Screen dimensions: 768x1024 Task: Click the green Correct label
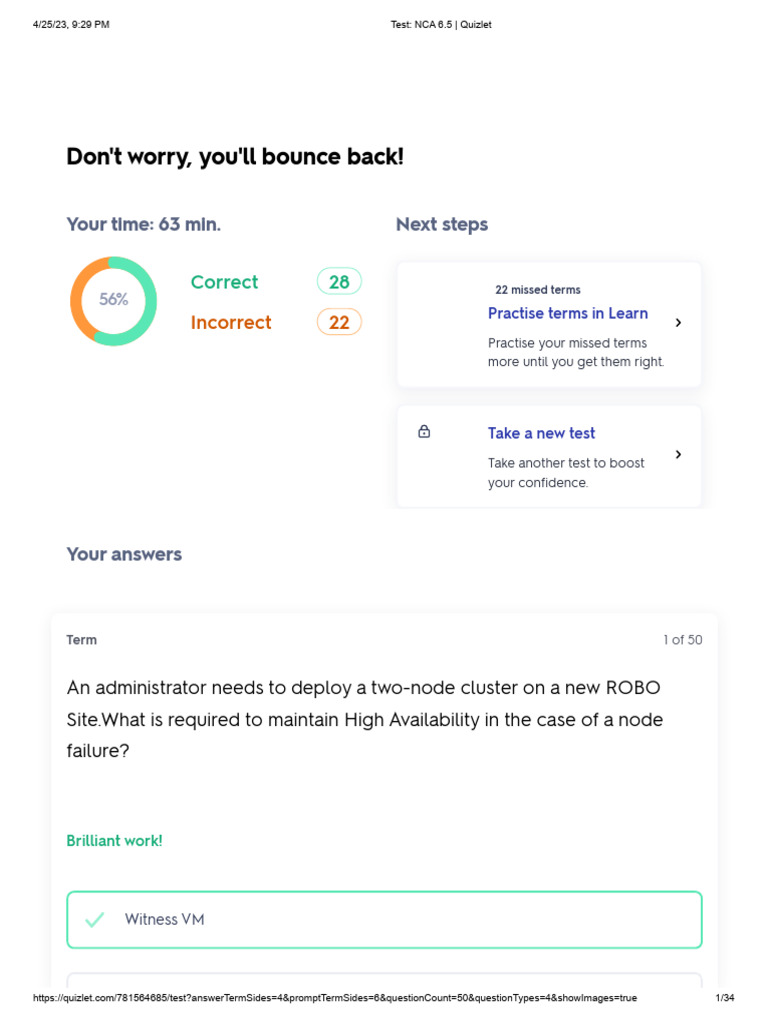coord(224,282)
